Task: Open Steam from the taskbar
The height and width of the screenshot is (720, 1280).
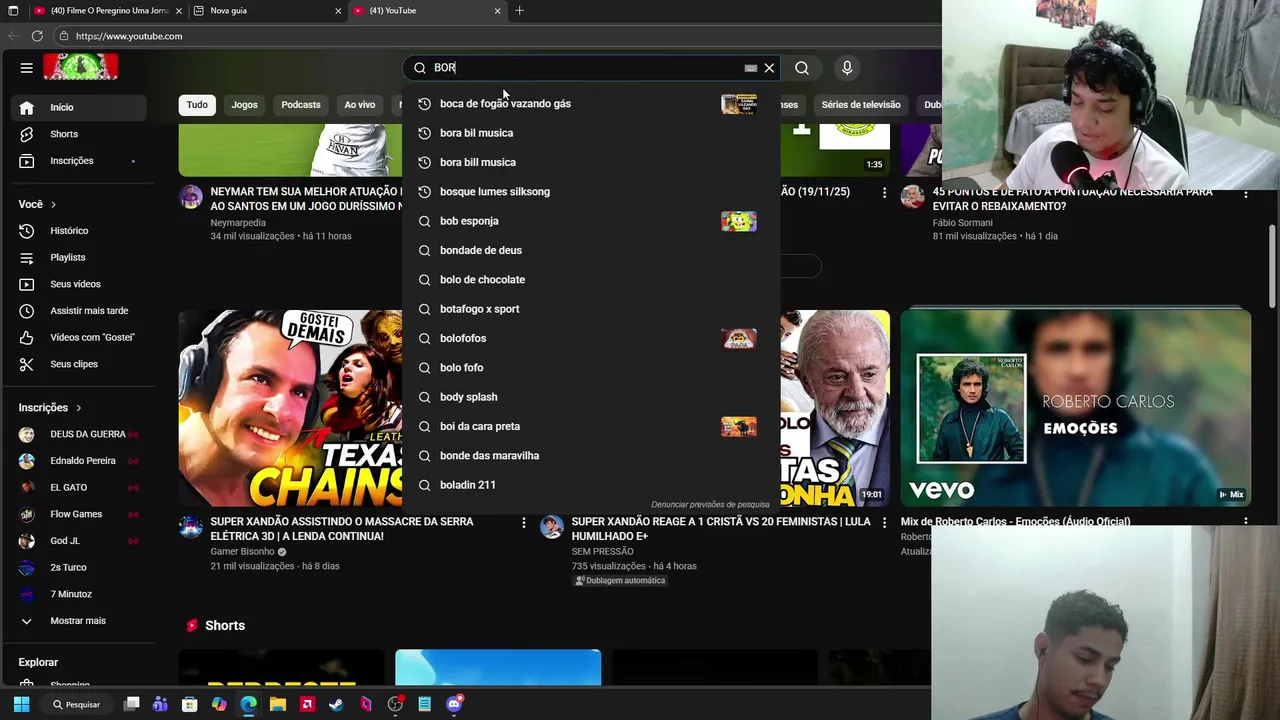Action: point(336,704)
